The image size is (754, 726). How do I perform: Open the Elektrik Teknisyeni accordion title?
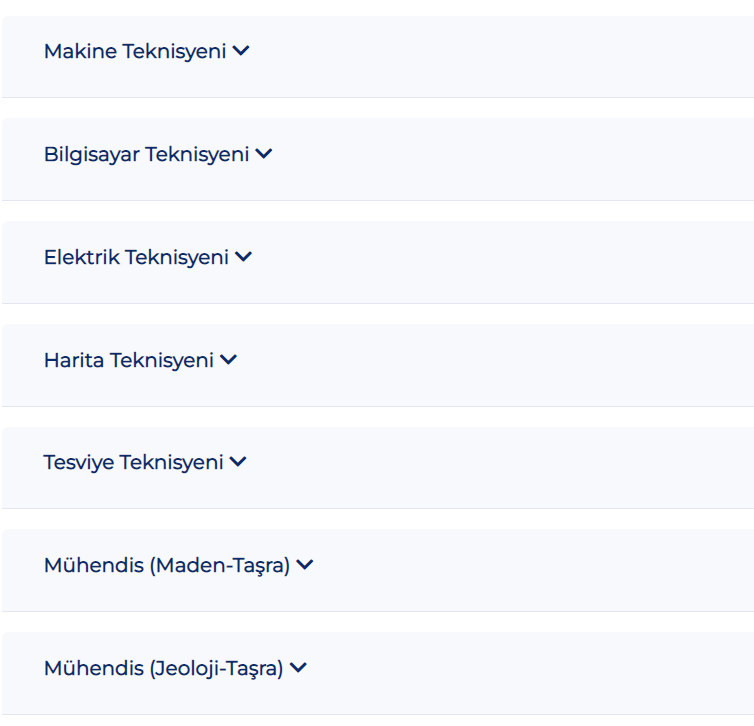(x=136, y=257)
